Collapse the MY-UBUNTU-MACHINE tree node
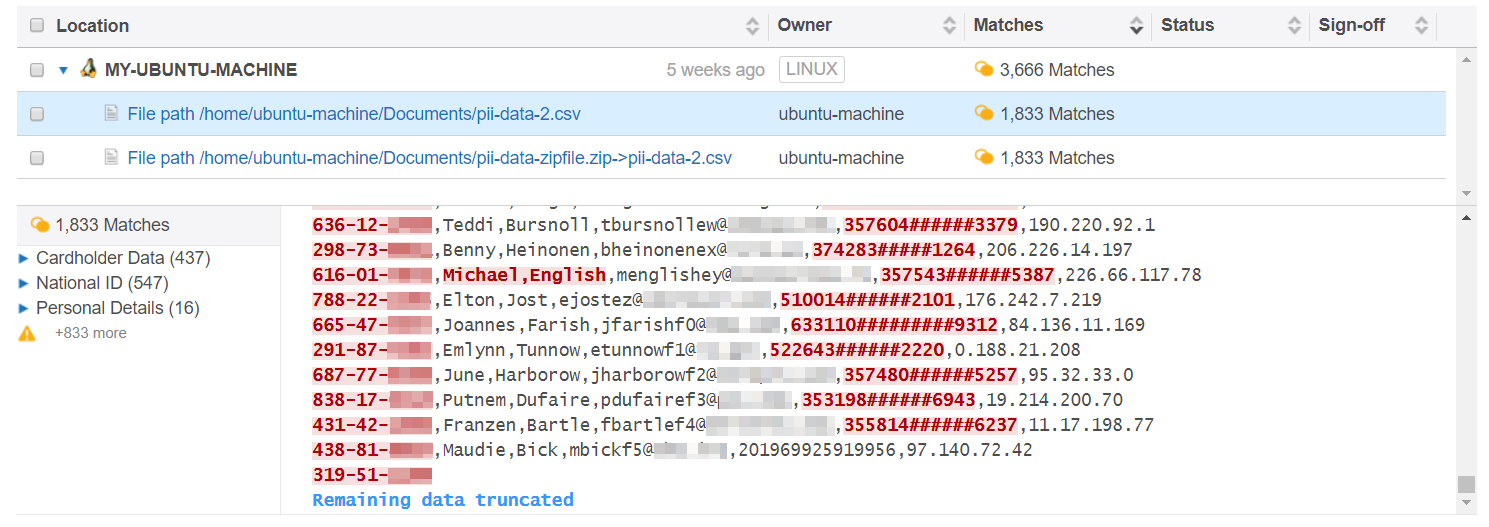The height and width of the screenshot is (527, 1489). pyautogui.click(x=63, y=70)
